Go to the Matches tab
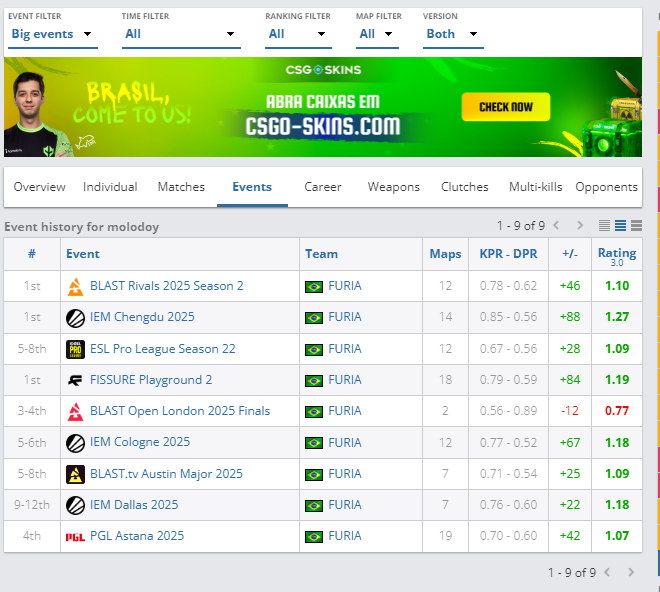660x592 pixels. [x=181, y=187]
